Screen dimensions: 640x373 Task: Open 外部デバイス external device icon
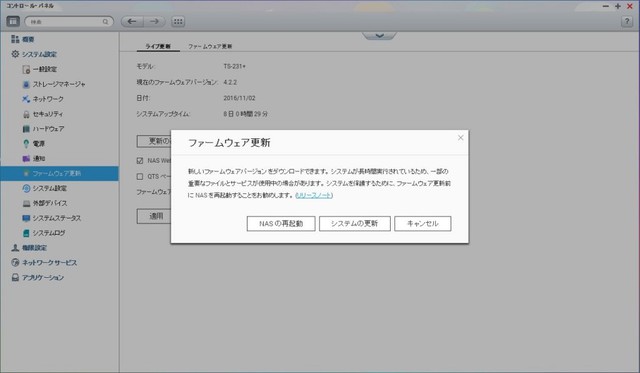click(26, 203)
